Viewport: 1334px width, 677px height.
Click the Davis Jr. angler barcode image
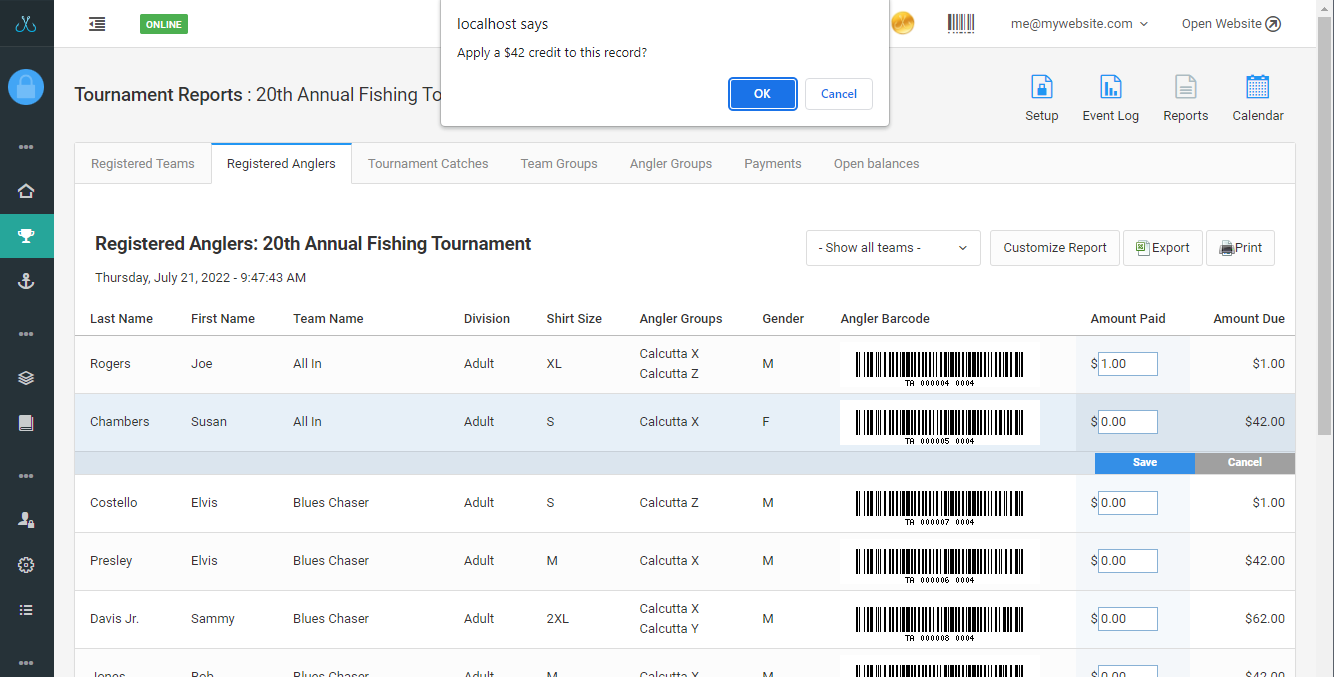coord(940,620)
